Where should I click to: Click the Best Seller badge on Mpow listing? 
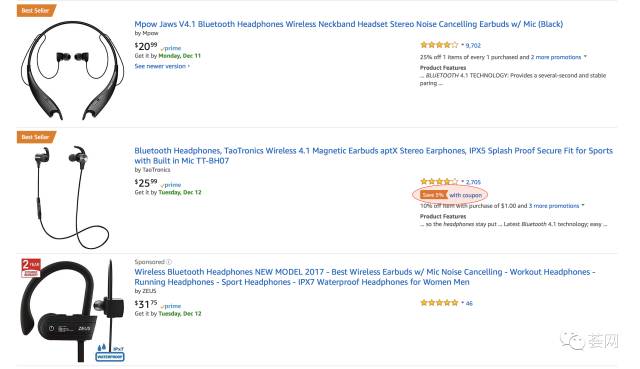[x=36, y=10]
